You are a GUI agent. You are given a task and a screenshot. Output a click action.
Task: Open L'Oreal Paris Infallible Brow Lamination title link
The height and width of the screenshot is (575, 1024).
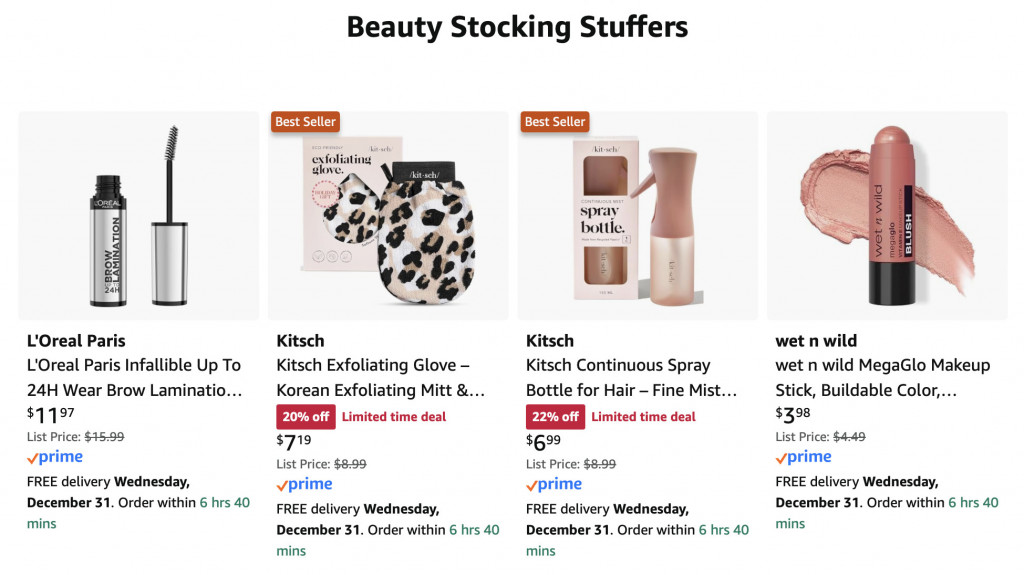coord(134,378)
